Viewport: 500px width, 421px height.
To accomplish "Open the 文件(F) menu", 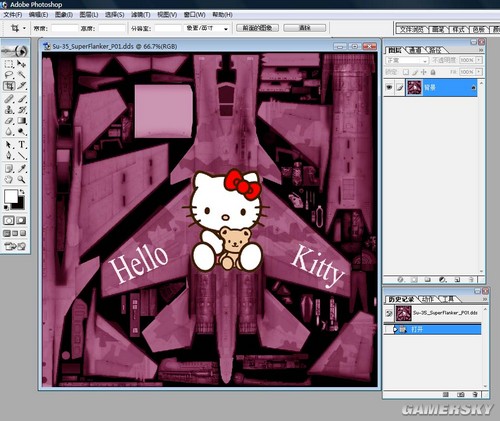I will coord(13,15).
